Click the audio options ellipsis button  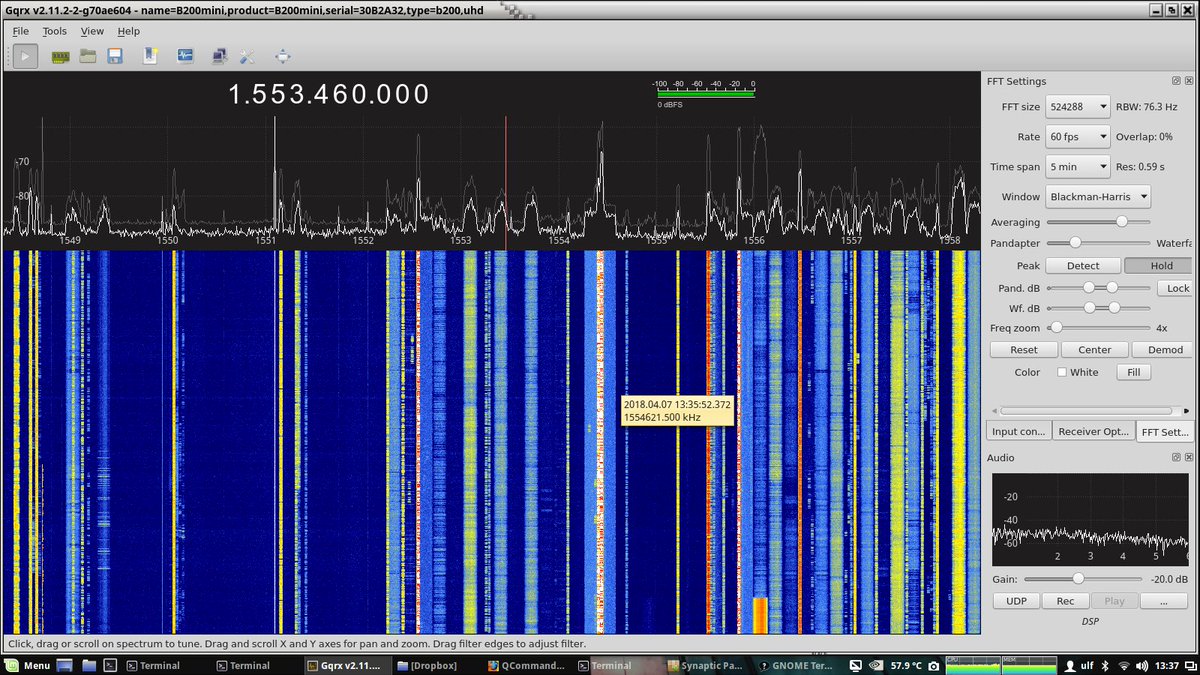(1163, 601)
